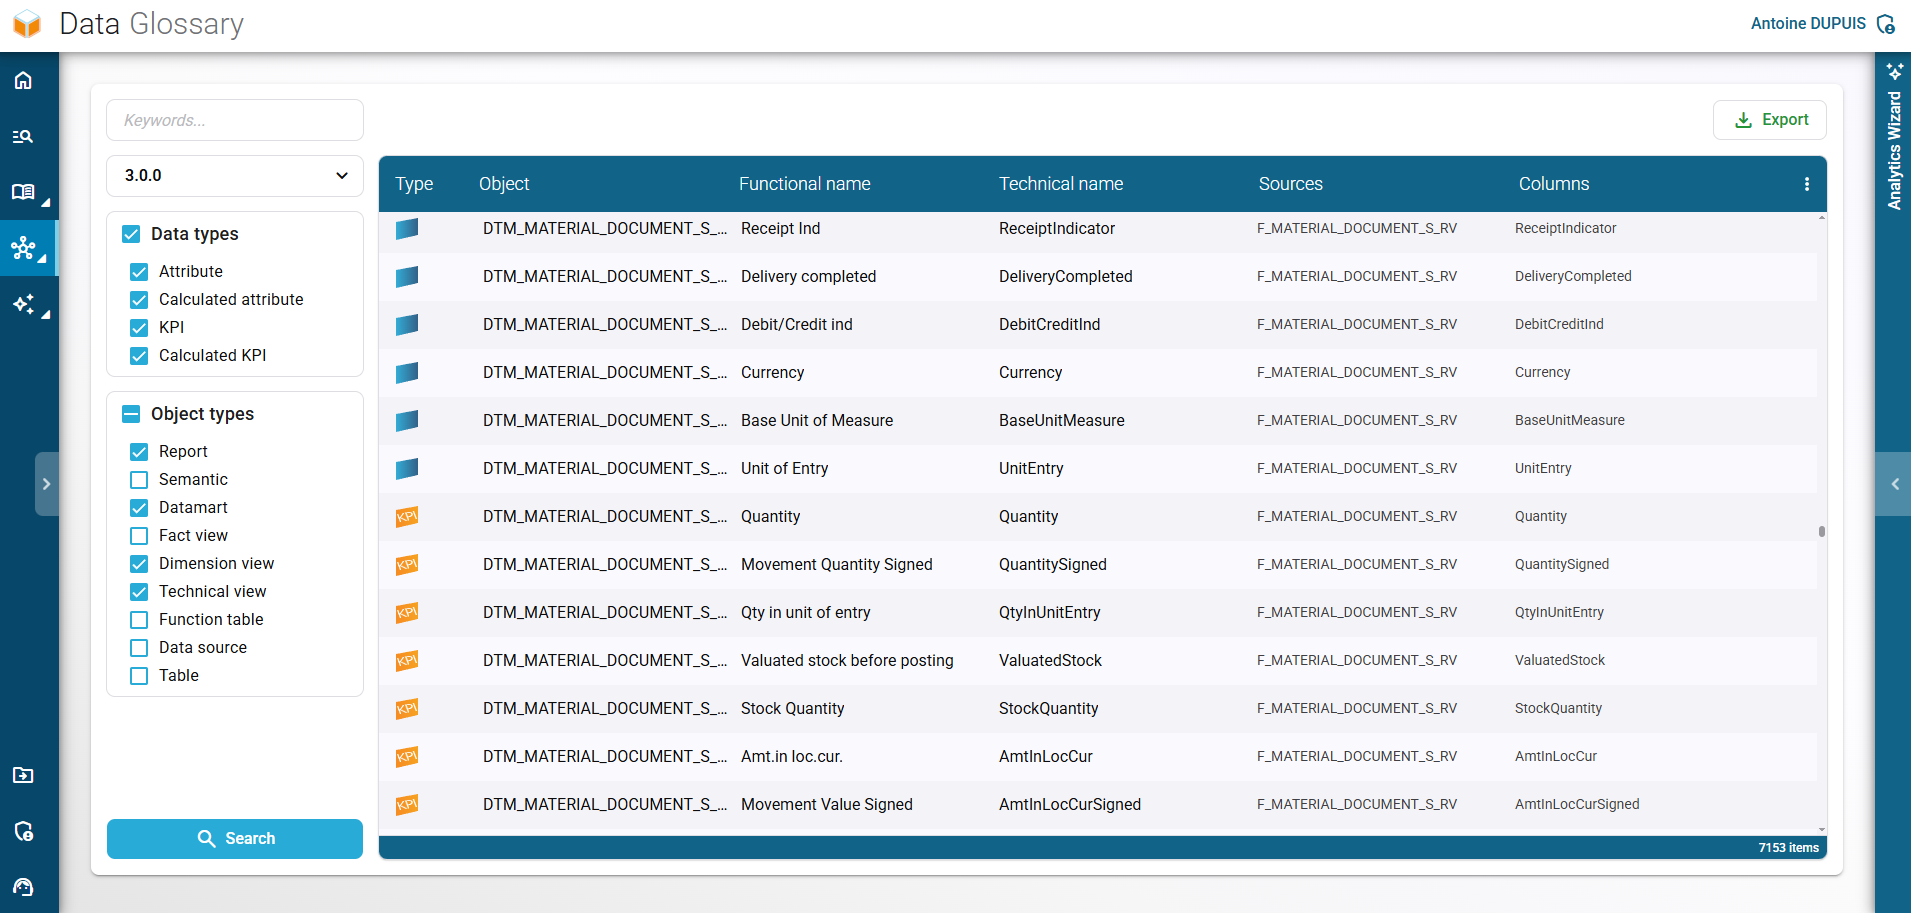Image resolution: width=1911 pixels, height=913 pixels.
Task: Click the KPI icon for the Stock Quantity row
Action: coord(407,709)
